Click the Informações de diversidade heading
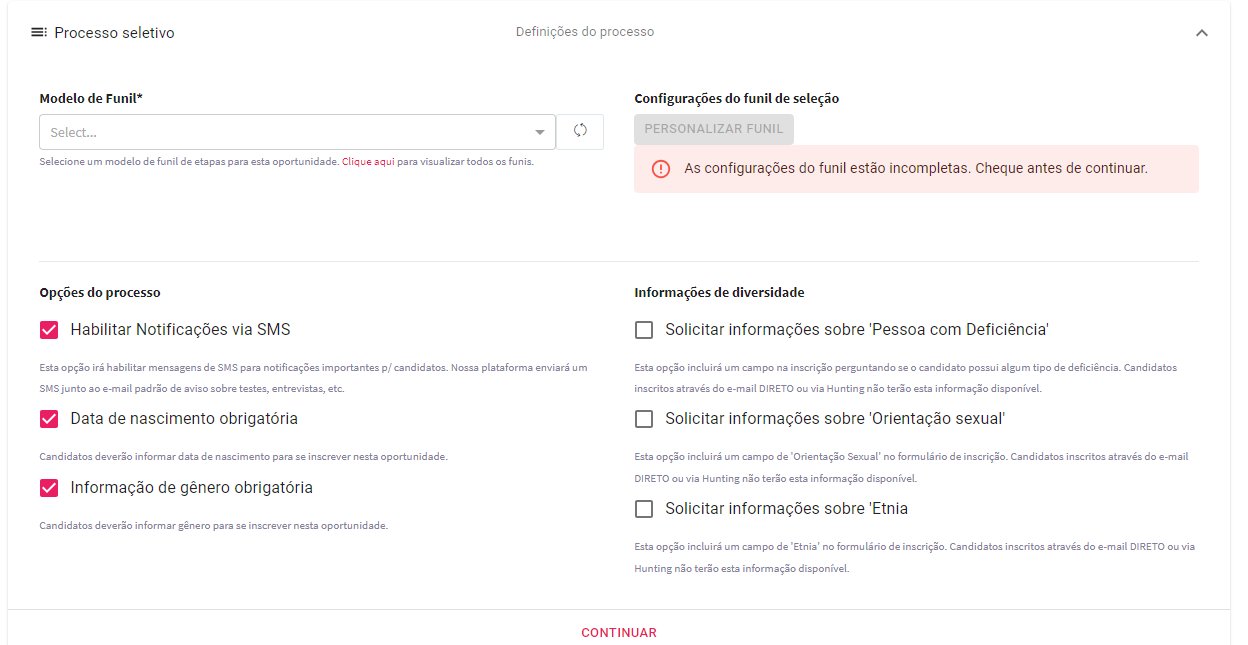Screen dimensions: 1248x645 tap(719, 293)
